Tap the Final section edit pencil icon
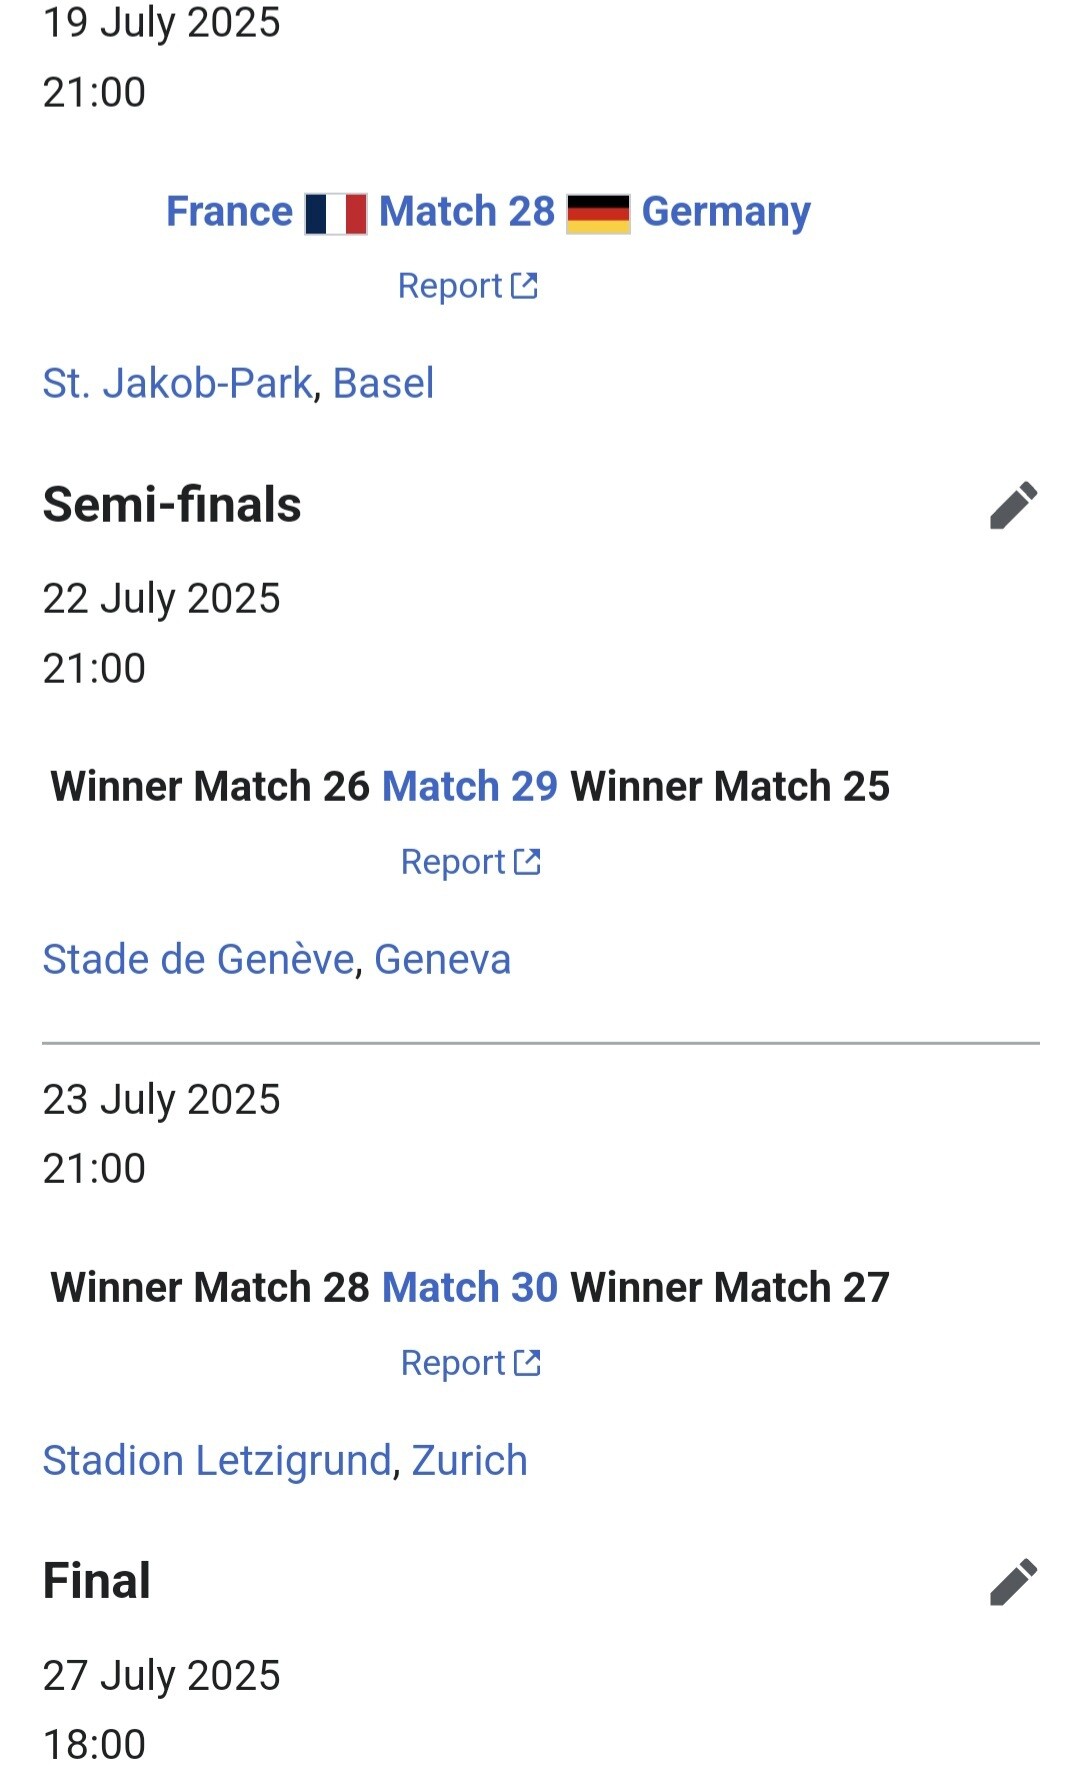The image size is (1080, 1768). click(1013, 1582)
